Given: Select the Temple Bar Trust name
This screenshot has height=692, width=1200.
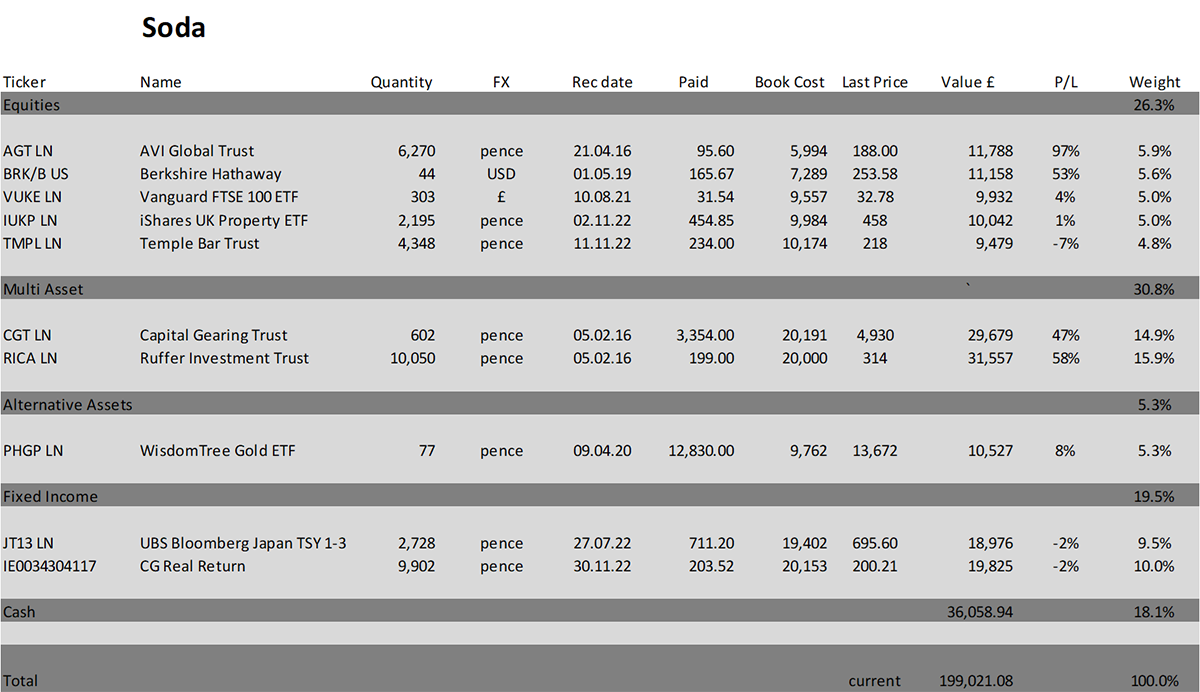Looking at the screenshot, I should pyautogui.click(x=199, y=243).
